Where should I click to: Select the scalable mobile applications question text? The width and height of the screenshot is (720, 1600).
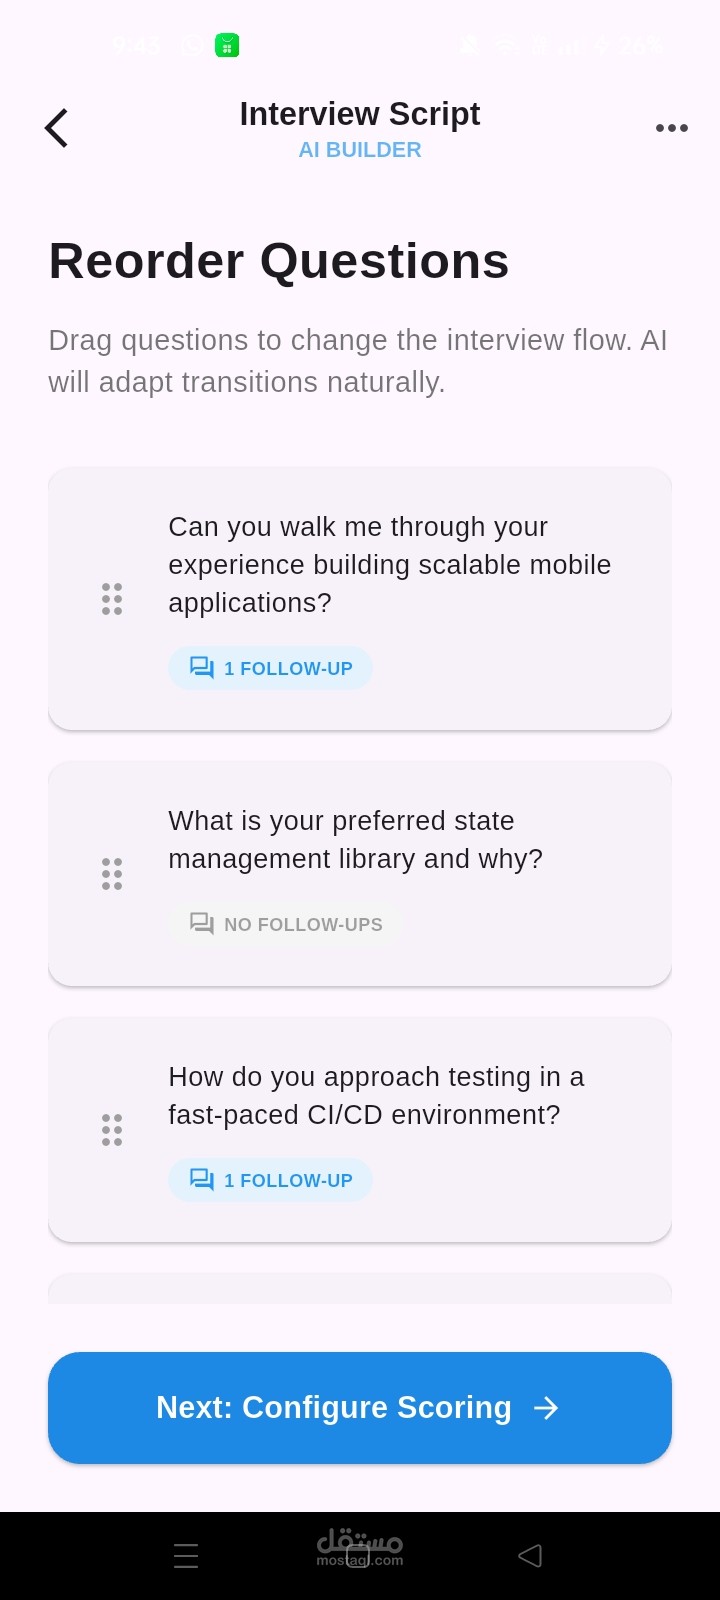click(x=389, y=565)
